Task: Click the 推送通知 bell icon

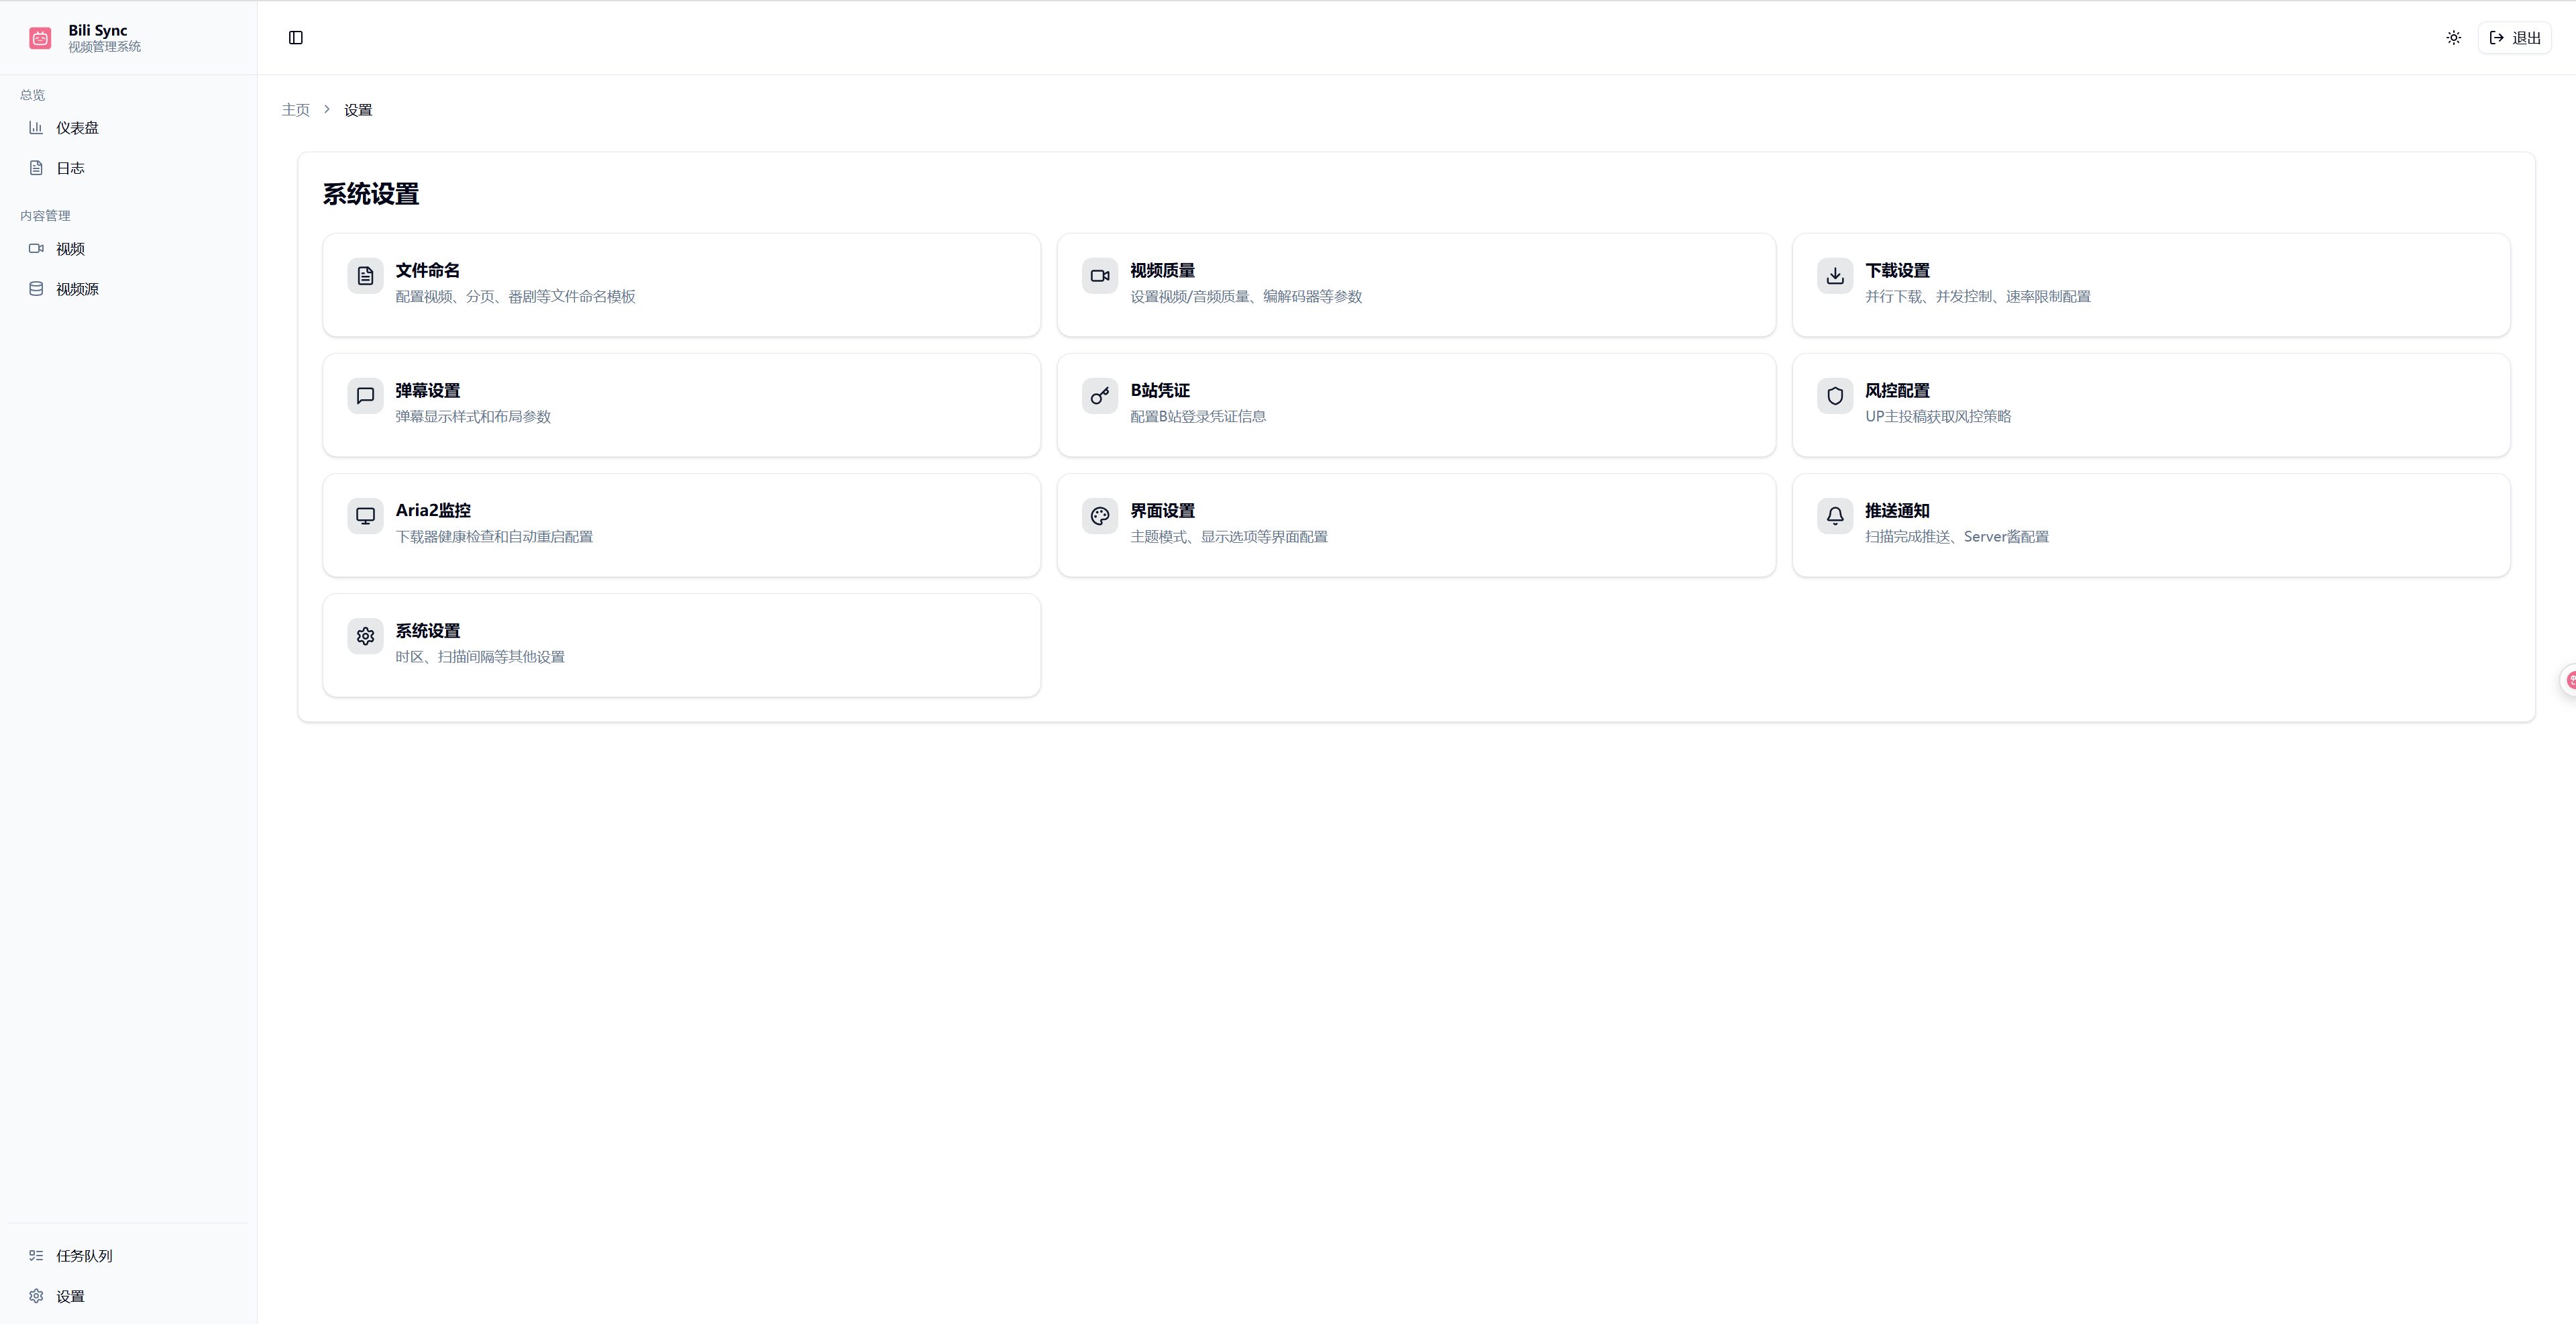Action: pos(1835,516)
